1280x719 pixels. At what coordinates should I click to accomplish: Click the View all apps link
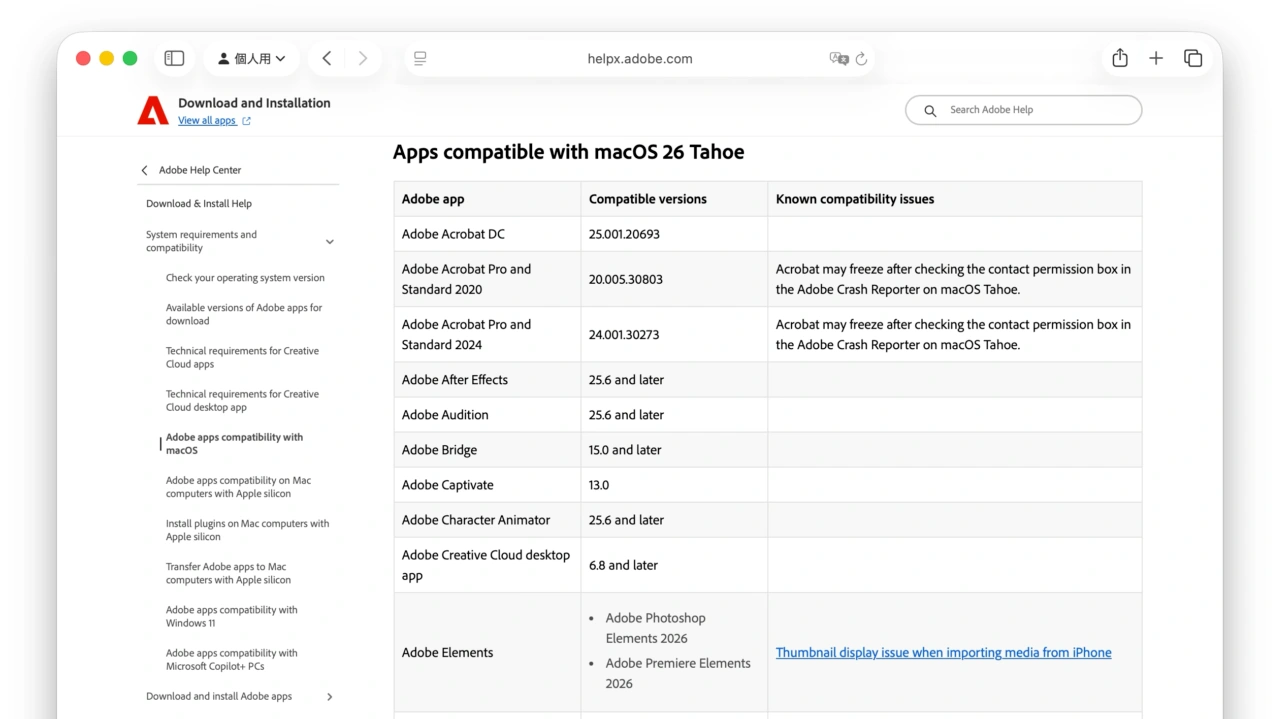(x=207, y=119)
